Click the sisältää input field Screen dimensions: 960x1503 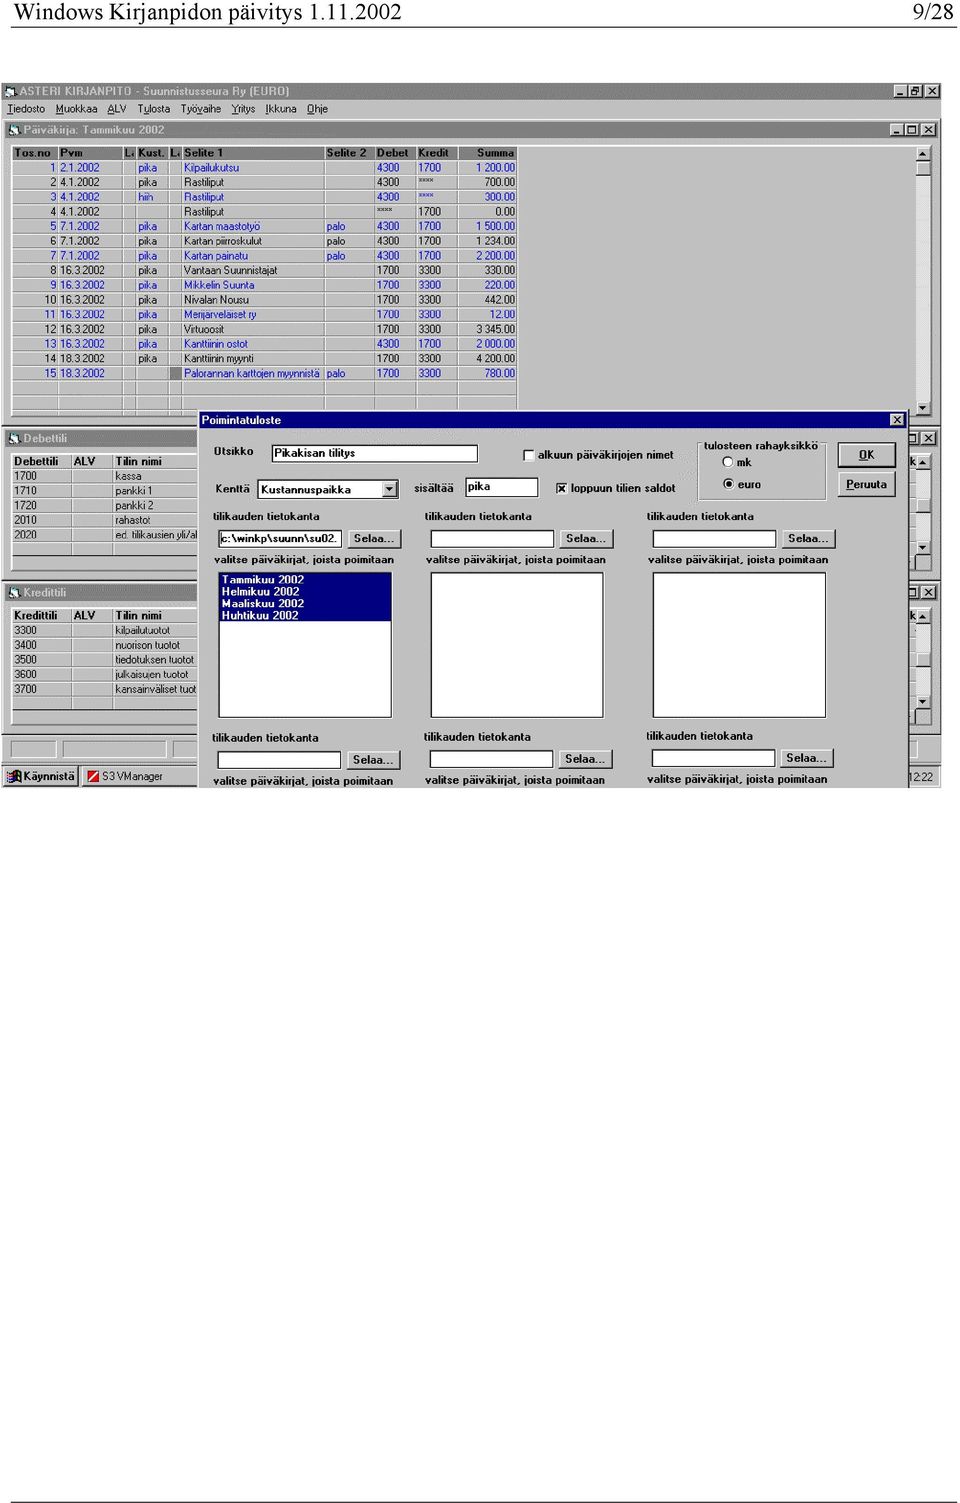(x=502, y=487)
